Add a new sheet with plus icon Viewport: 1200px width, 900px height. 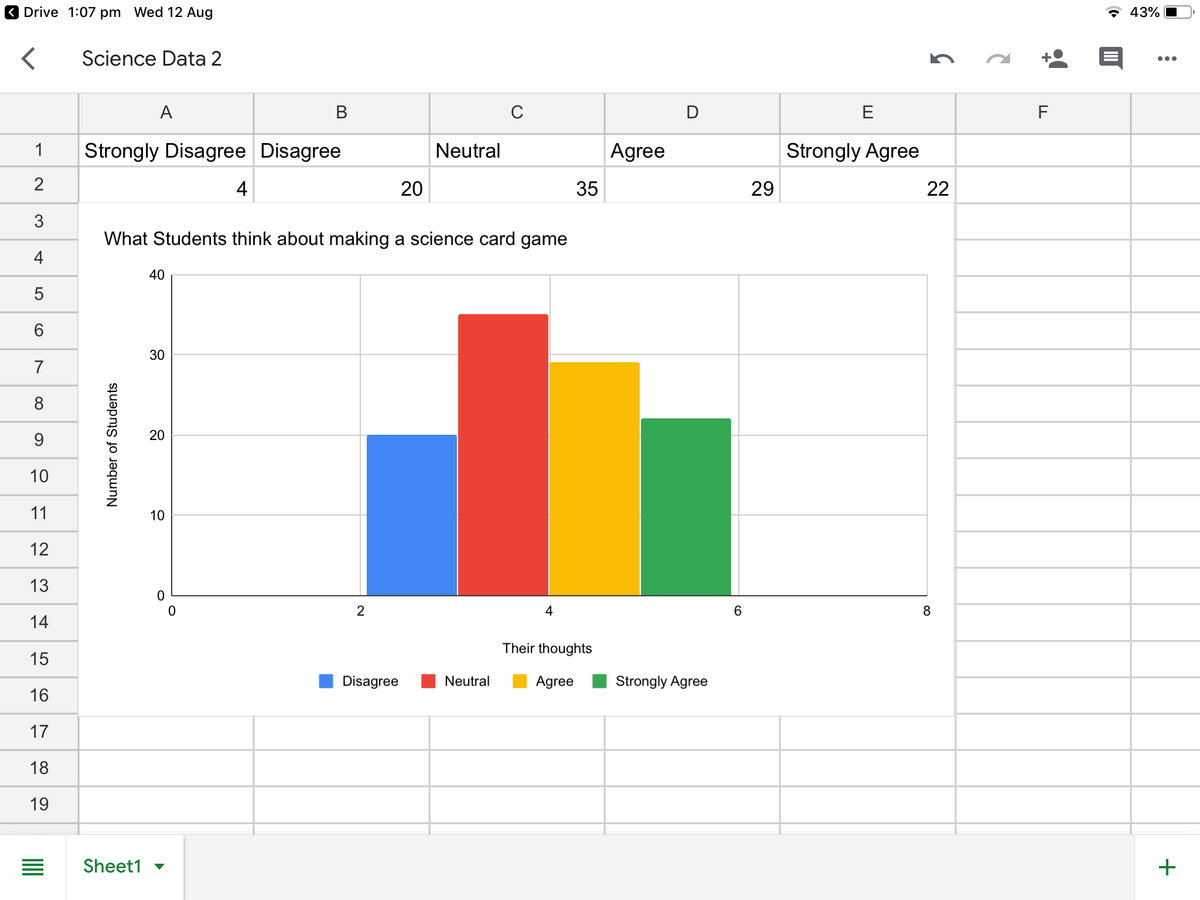point(1165,867)
